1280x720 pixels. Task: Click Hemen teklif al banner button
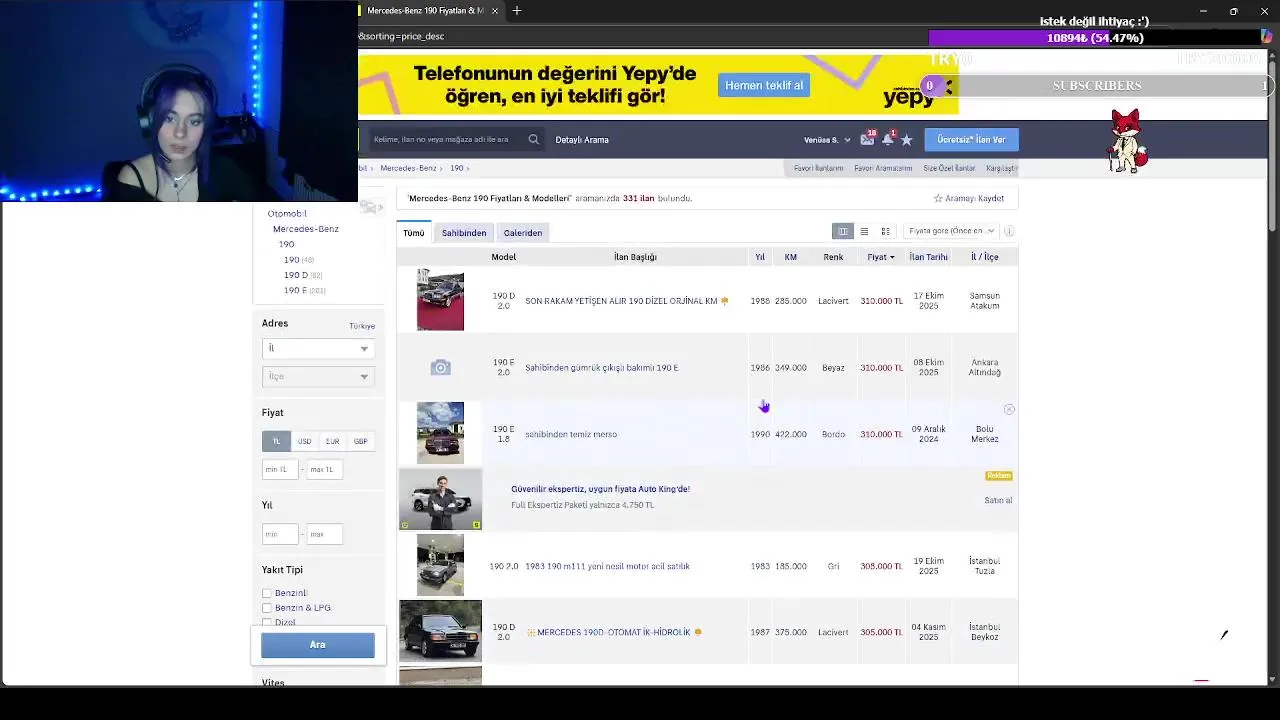pos(764,86)
